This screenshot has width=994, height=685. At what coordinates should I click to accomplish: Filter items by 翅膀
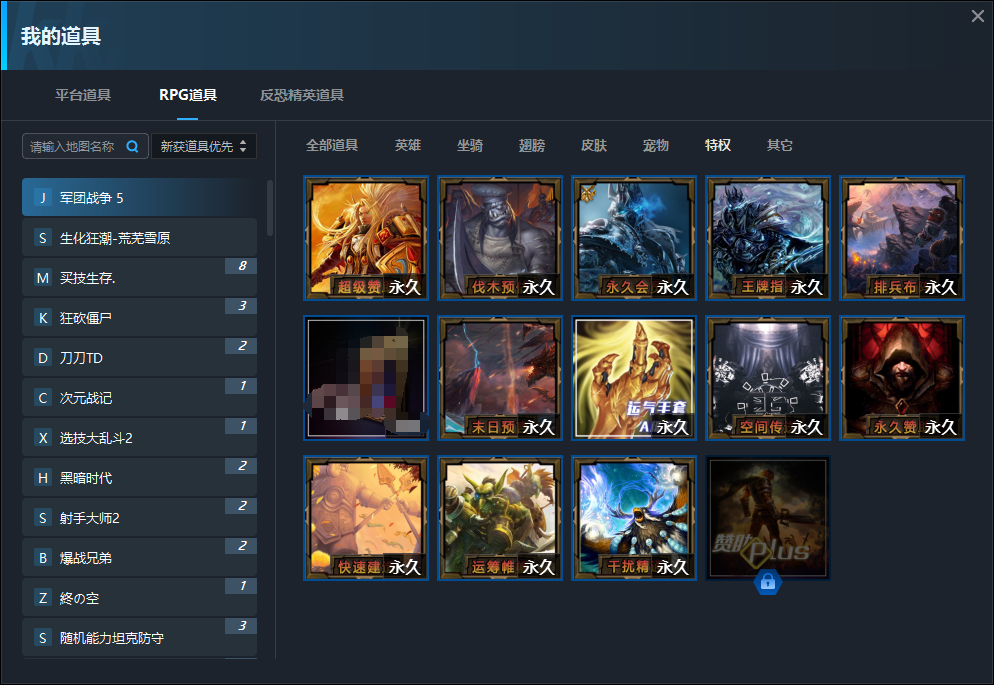click(x=532, y=145)
